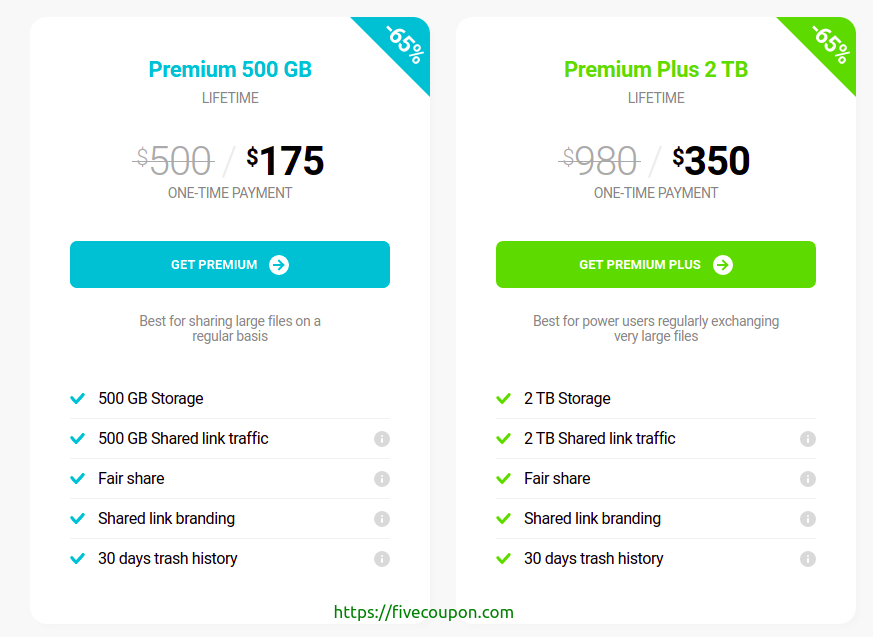Select the Premium 500 GB plan title

tap(230, 70)
